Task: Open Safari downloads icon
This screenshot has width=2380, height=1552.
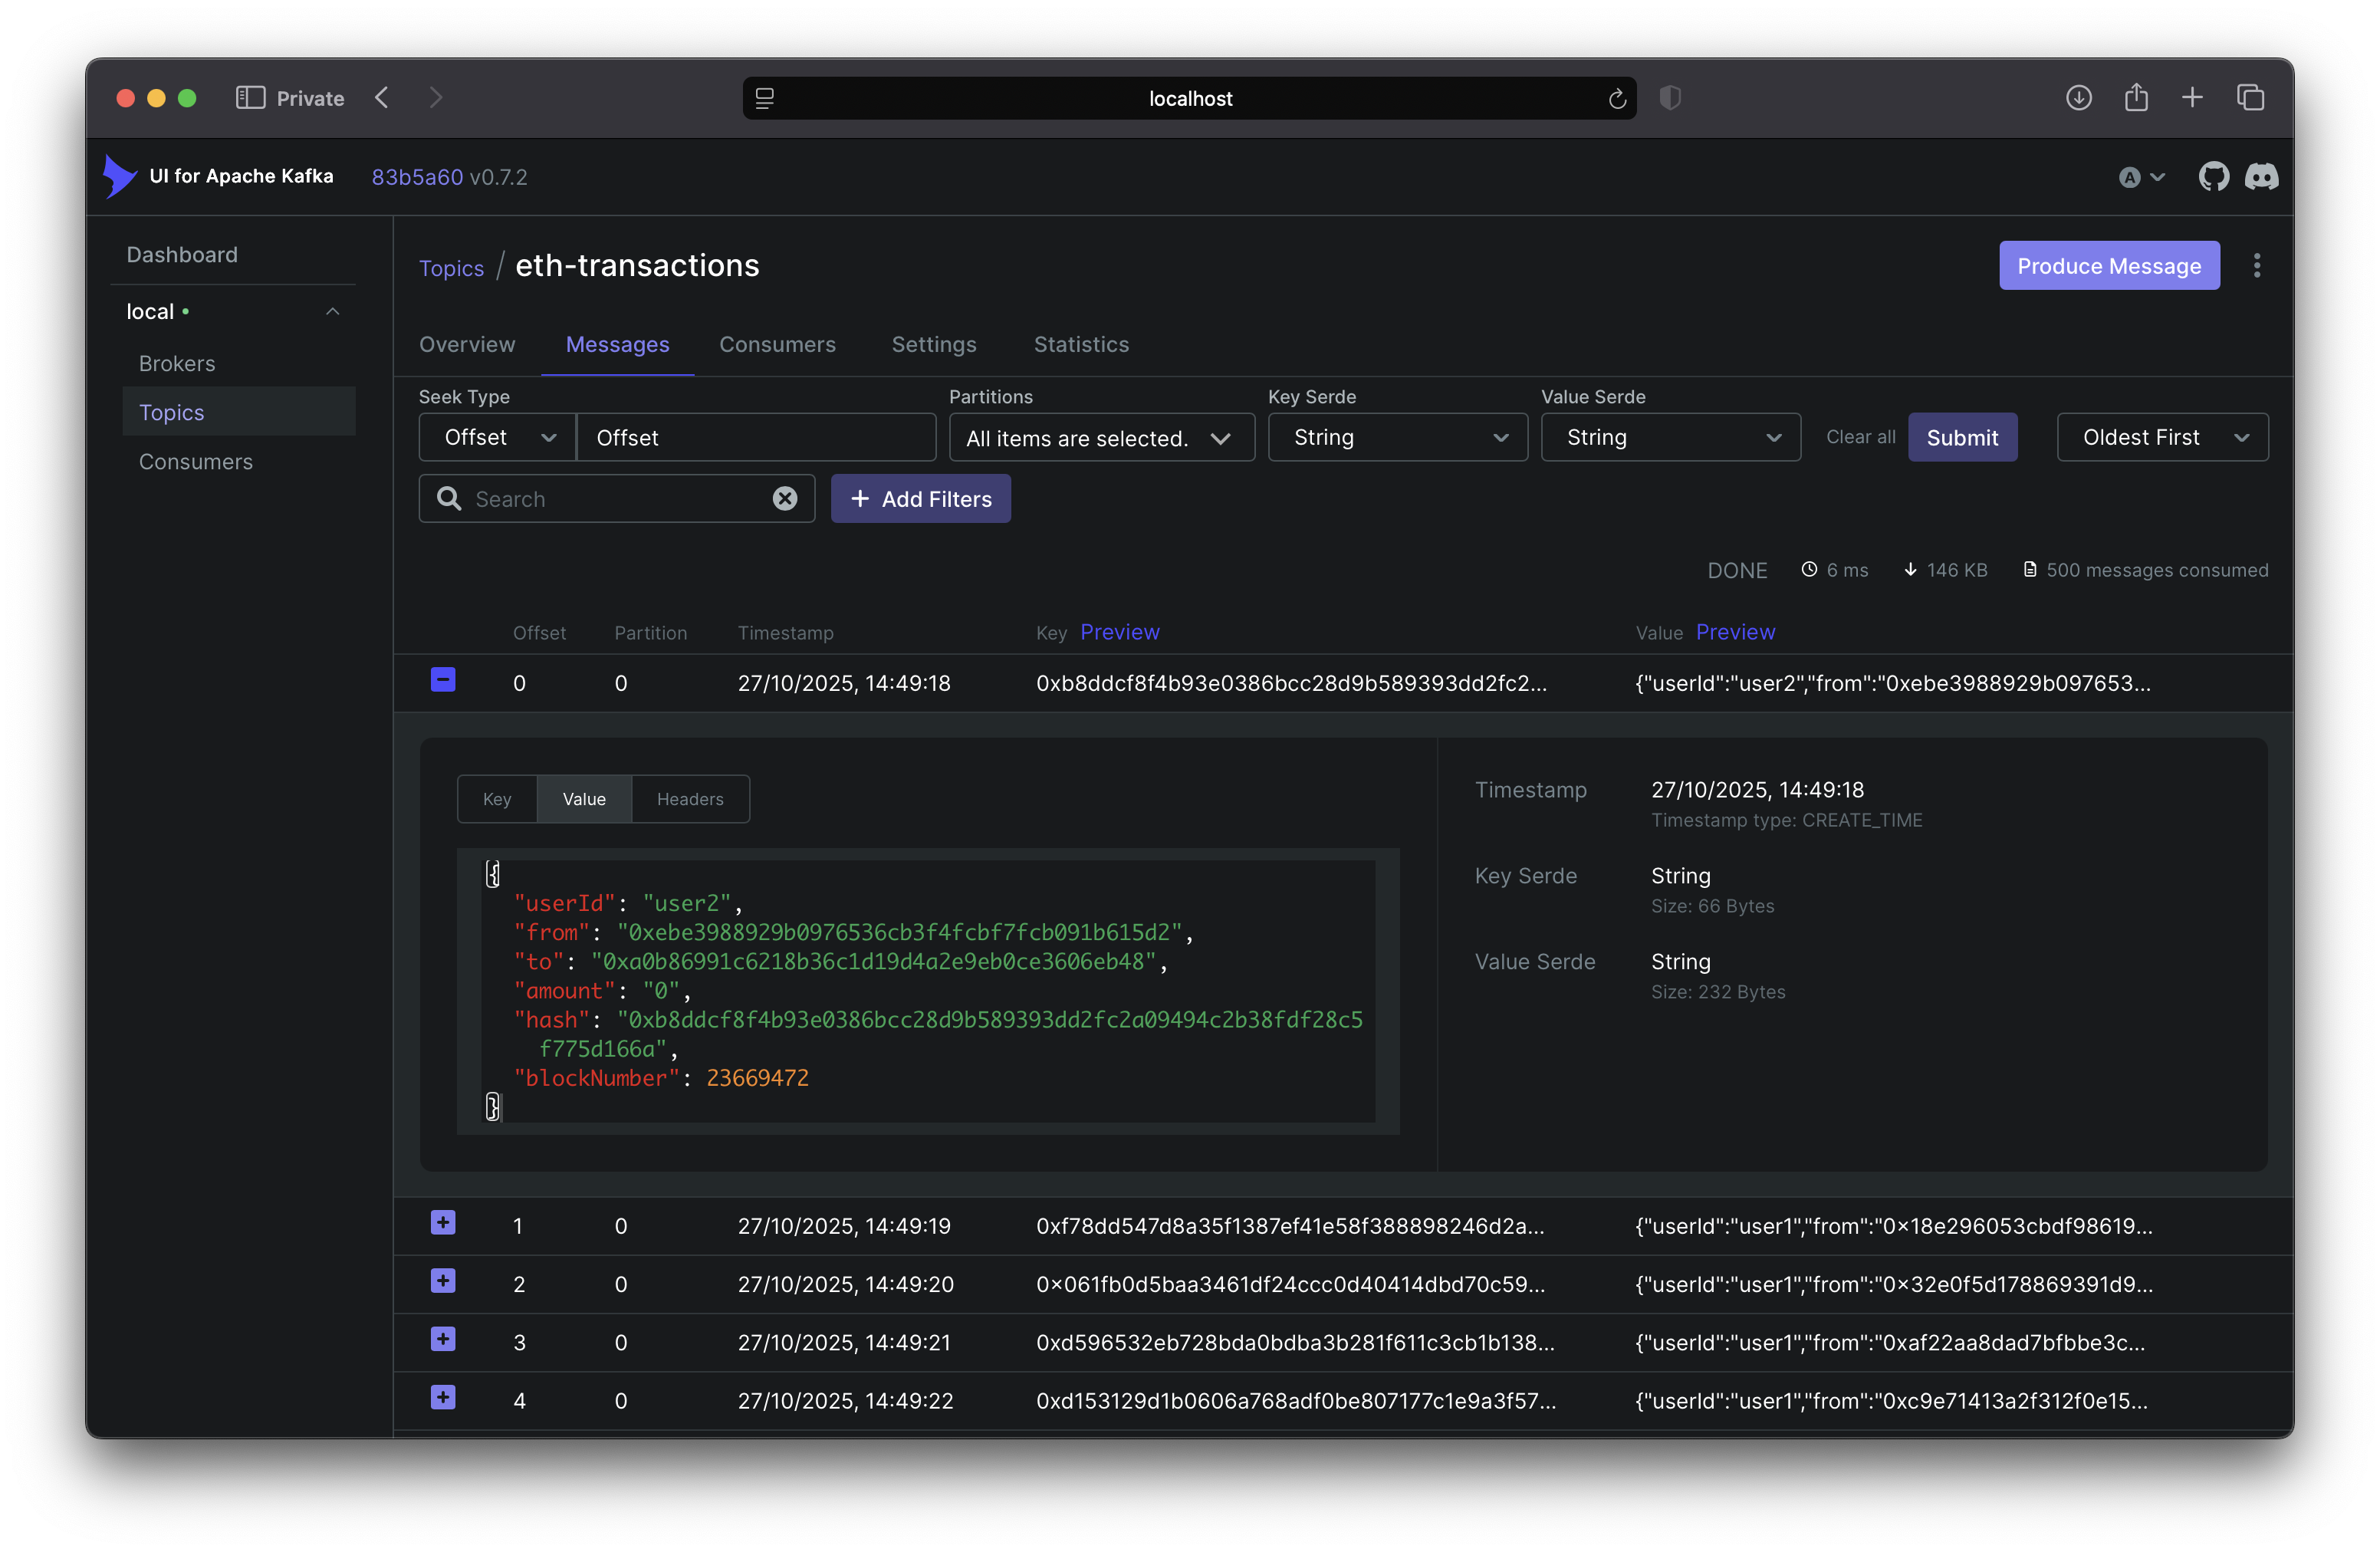Action: [x=2078, y=97]
